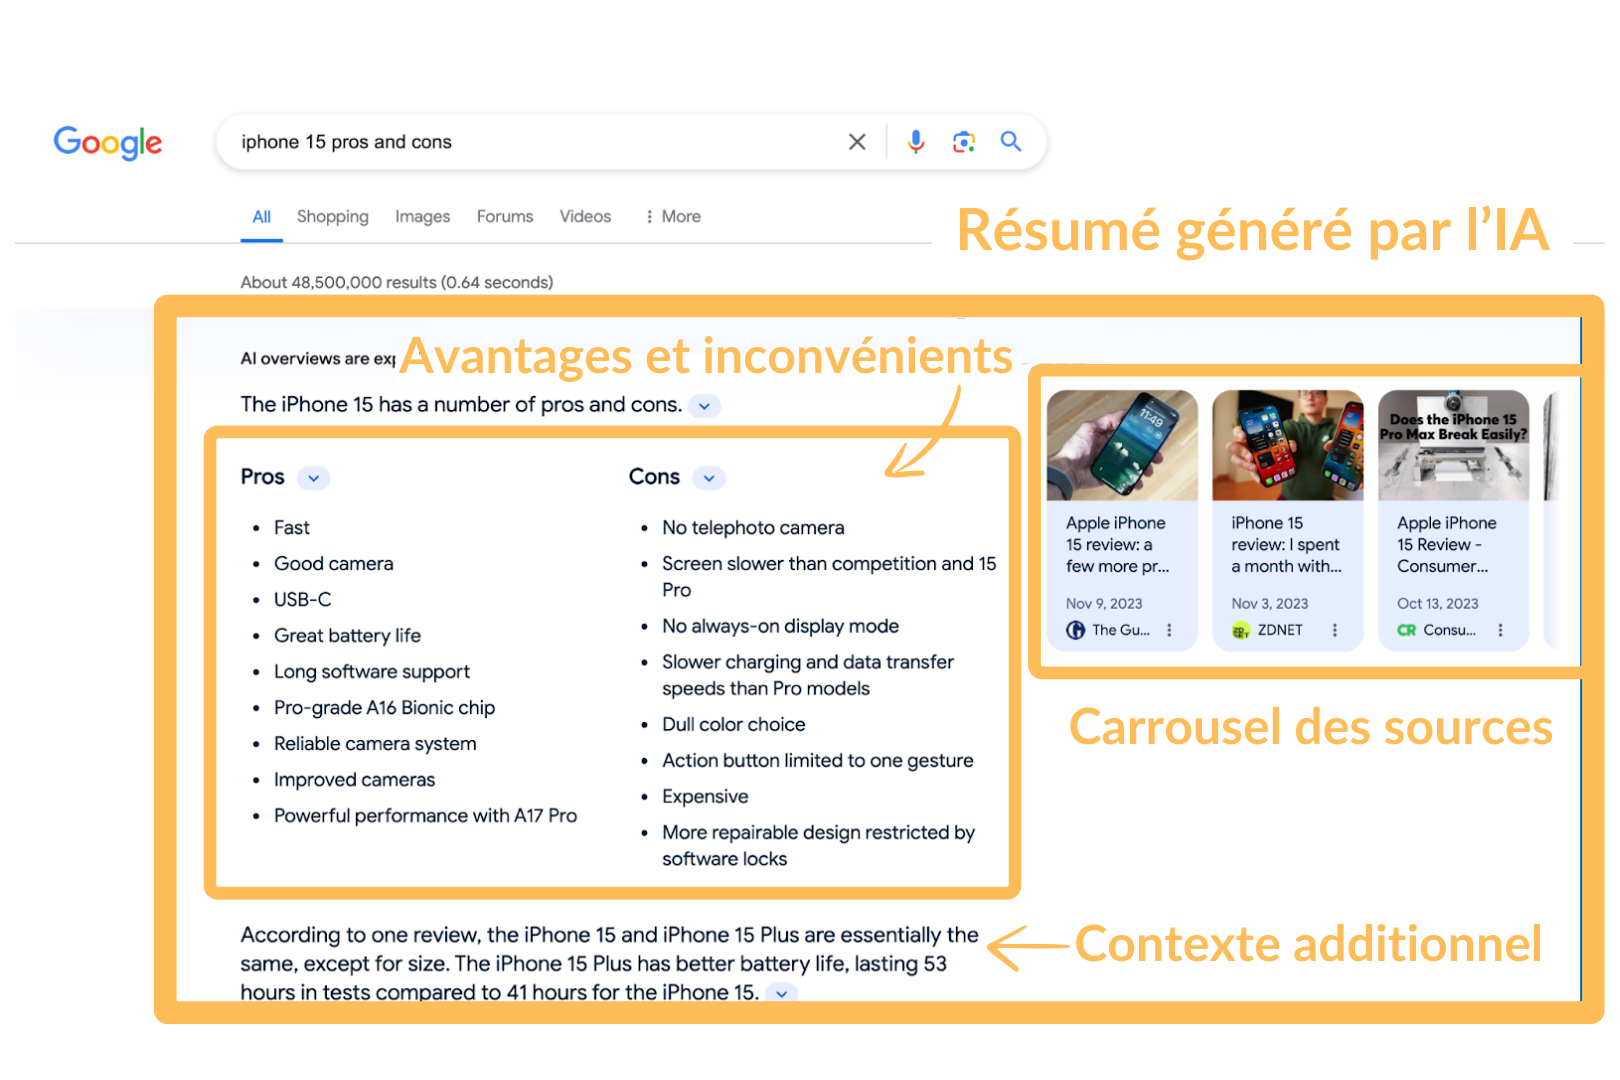This screenshot has height=1080, width=1620.
Task: Click 'Action button limited to one gesture'
Action: 818,760
